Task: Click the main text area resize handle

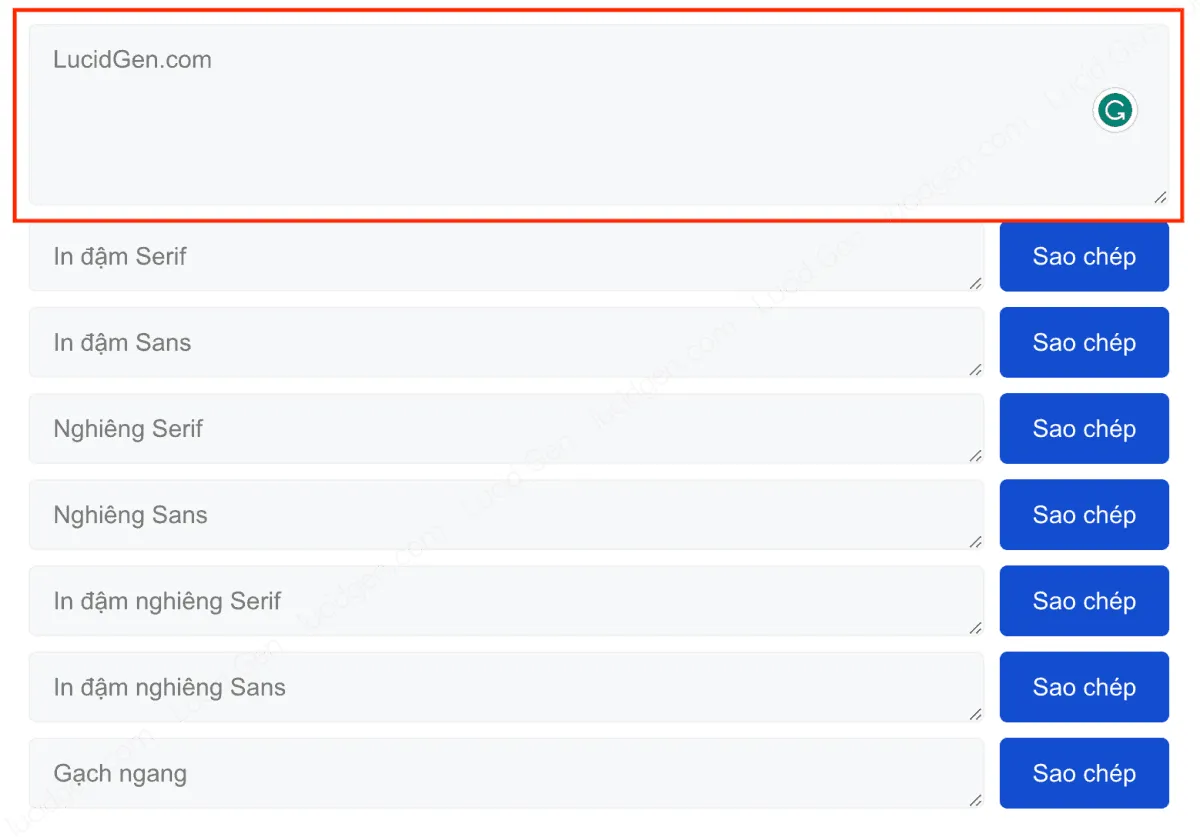Action: click(x=1160, y=197)
